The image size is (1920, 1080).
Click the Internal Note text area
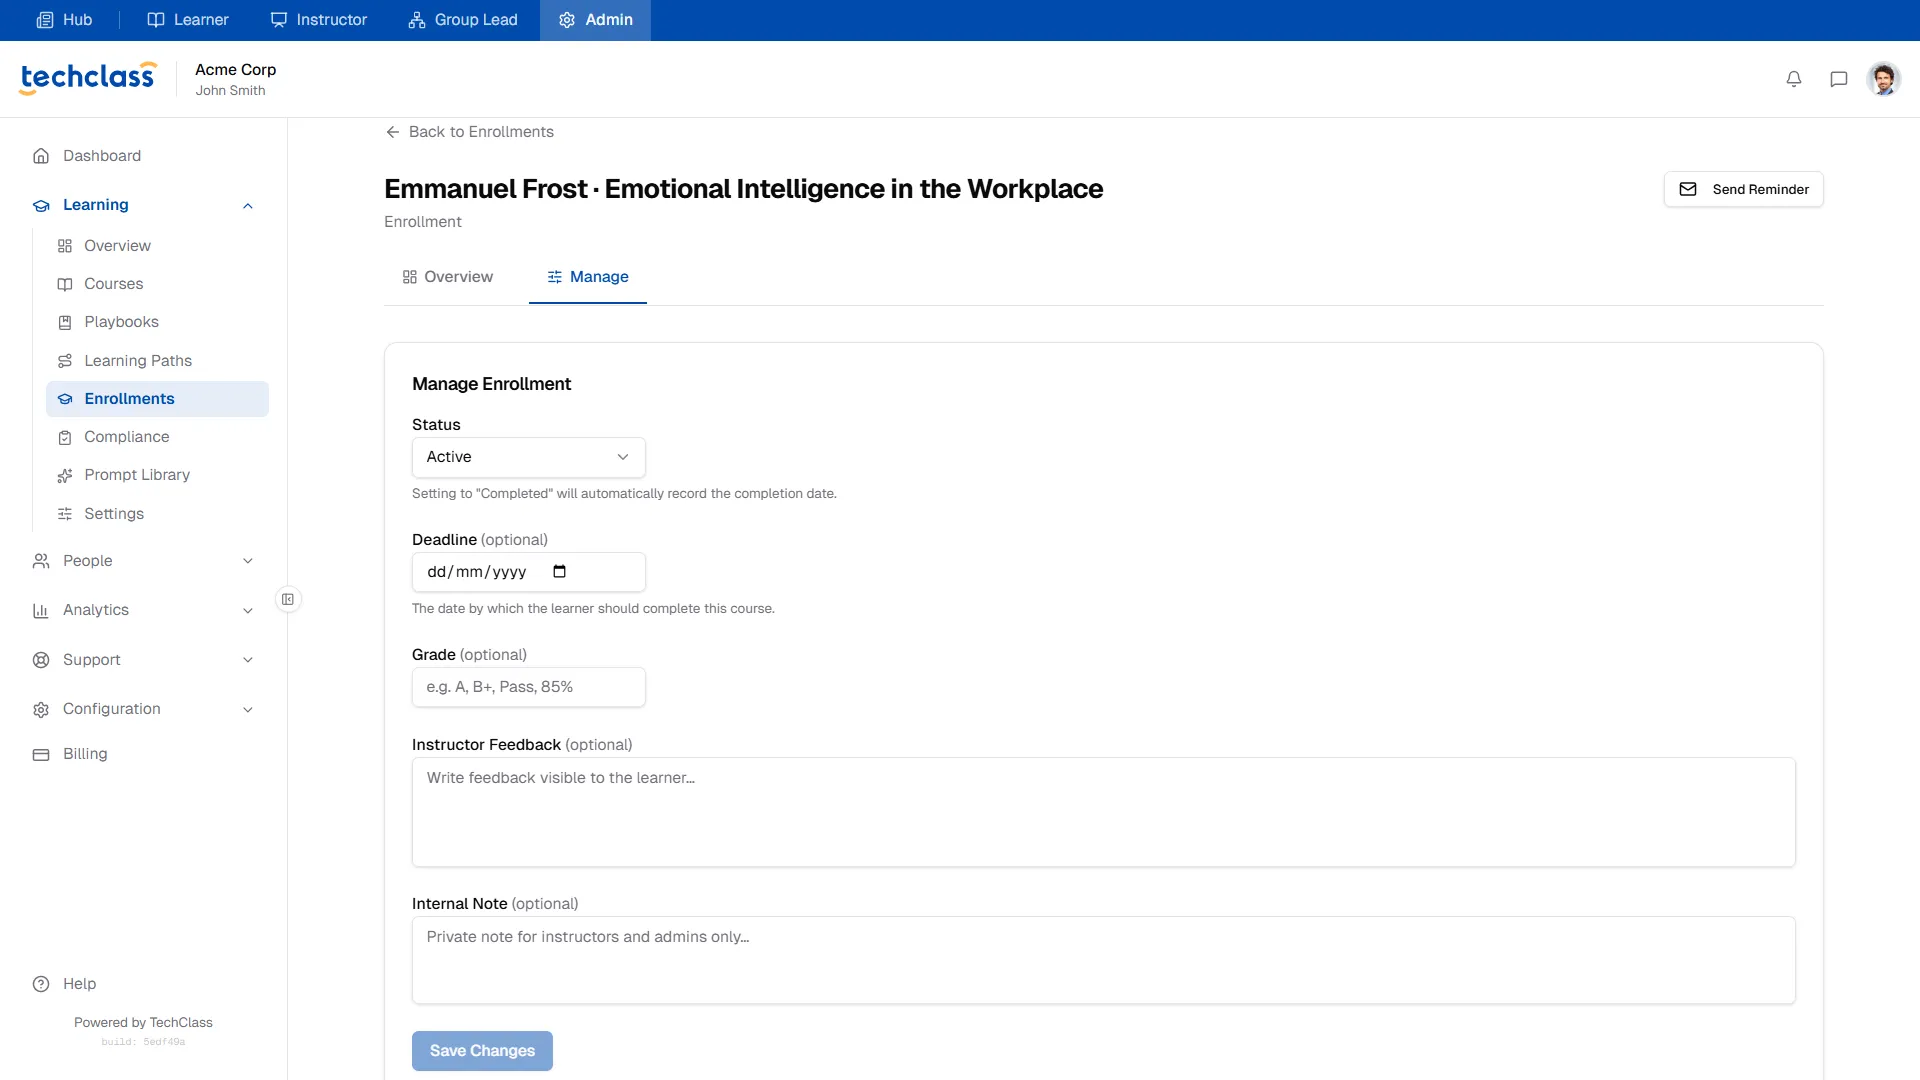(1103, 960)
